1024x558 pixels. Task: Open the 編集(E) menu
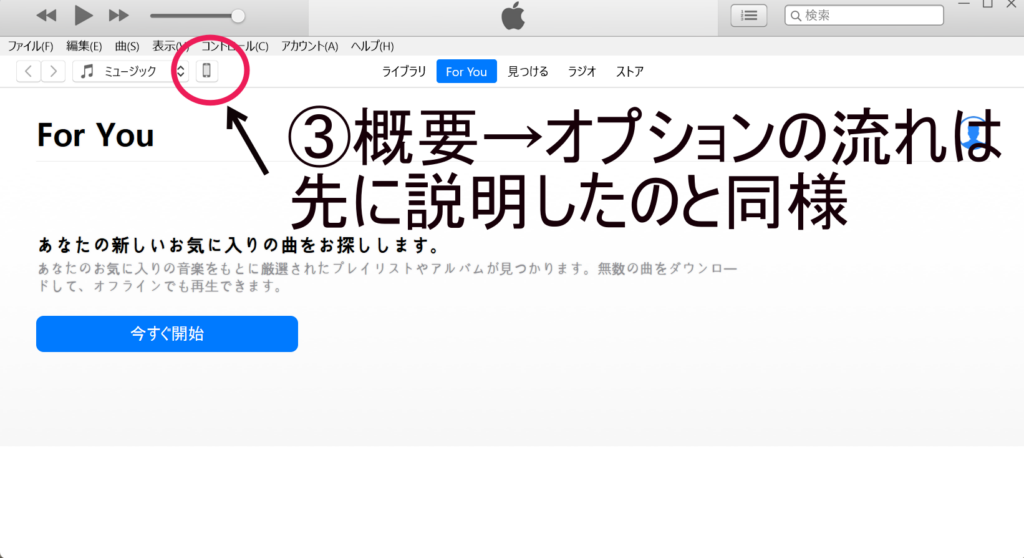[84, 46]
